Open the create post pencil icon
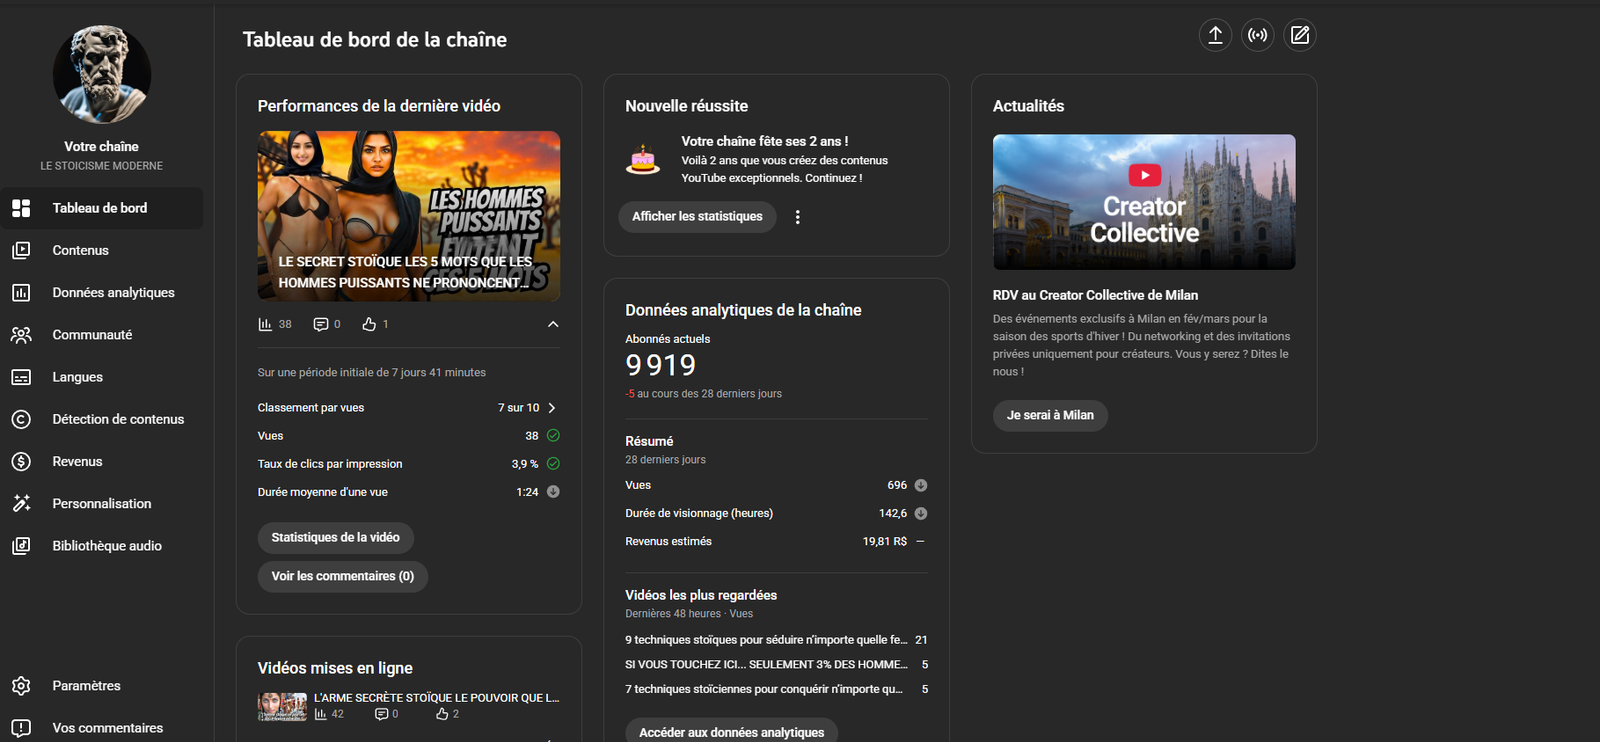Screen dimensions: 1600x742 pos(1299,35)
